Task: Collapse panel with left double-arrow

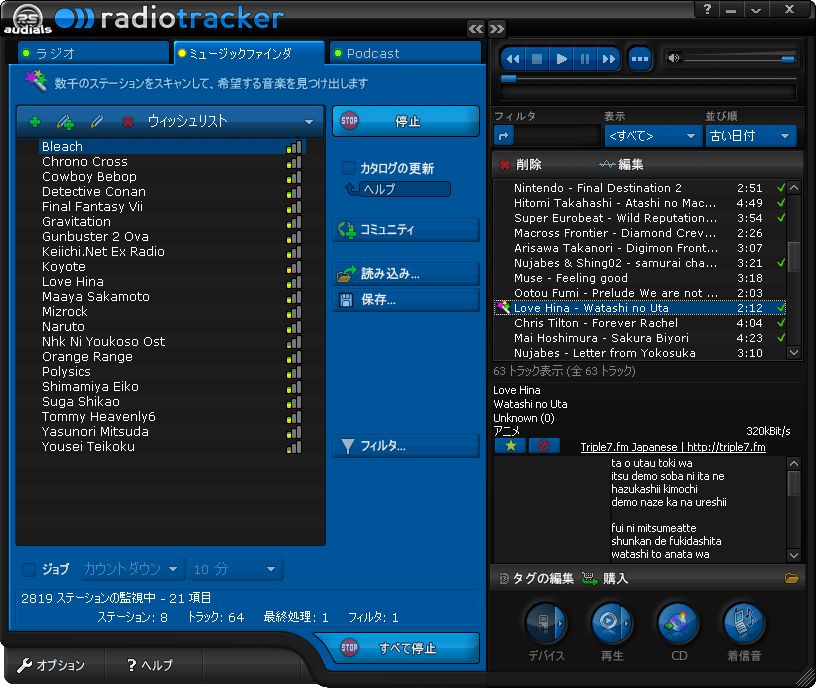Action: 476,29
